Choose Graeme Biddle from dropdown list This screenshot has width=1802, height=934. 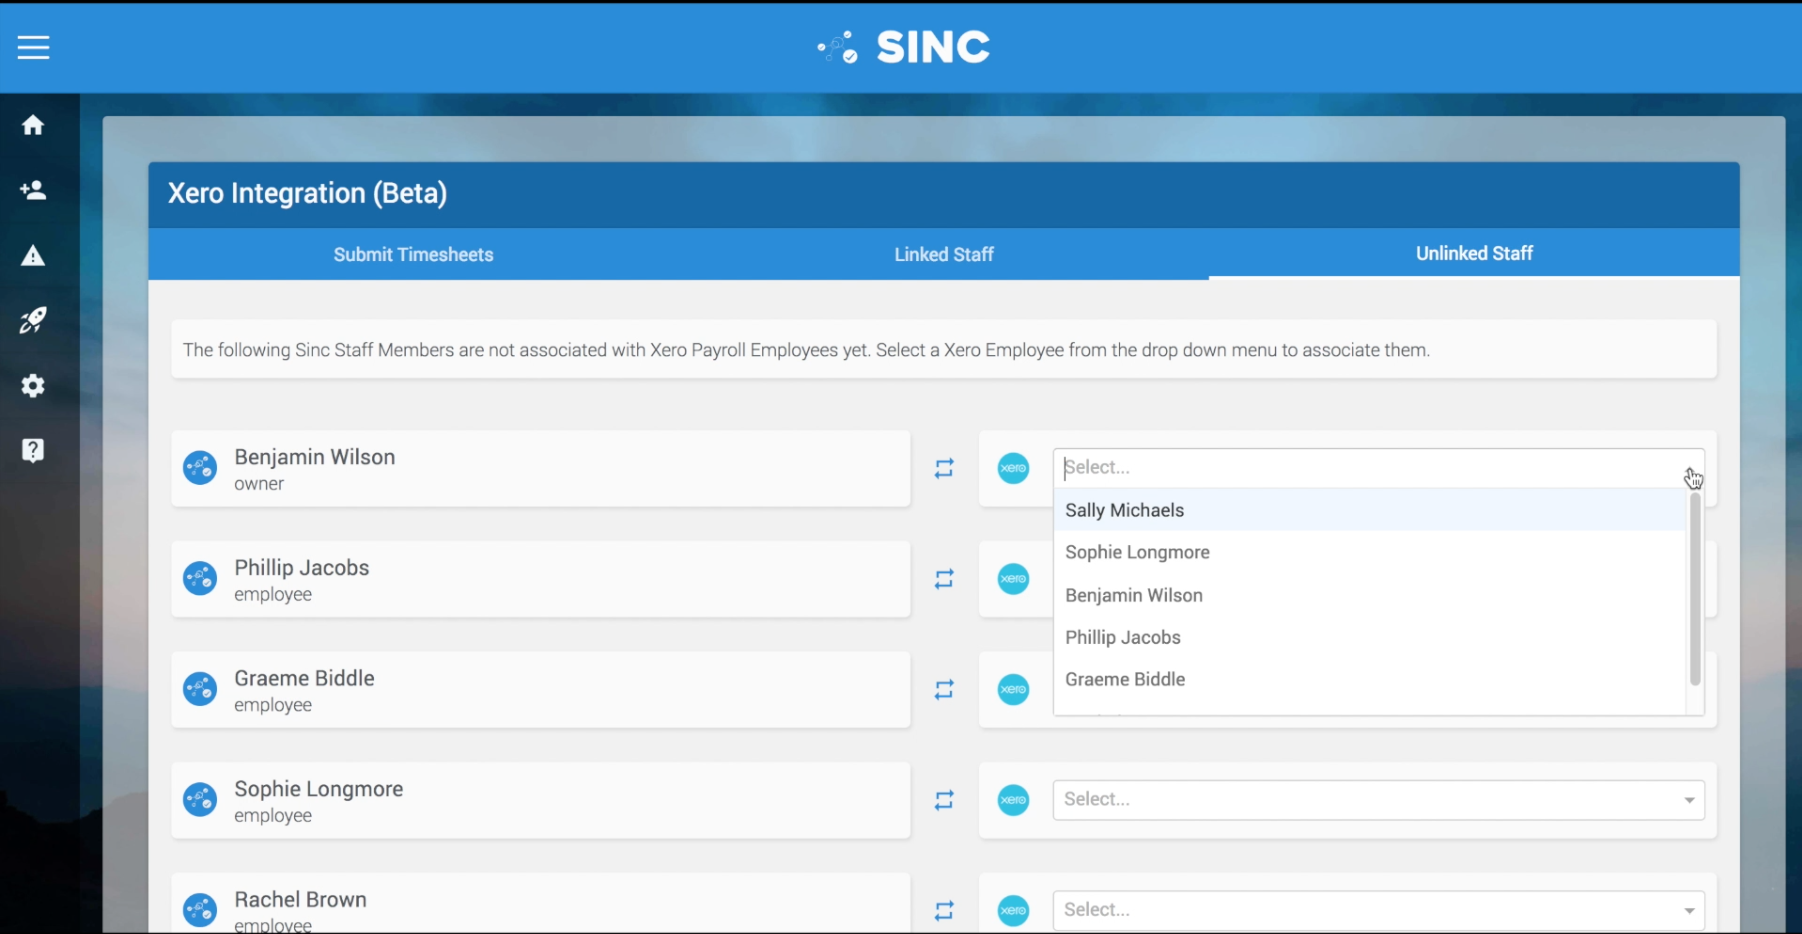(x=1370, y=679)
